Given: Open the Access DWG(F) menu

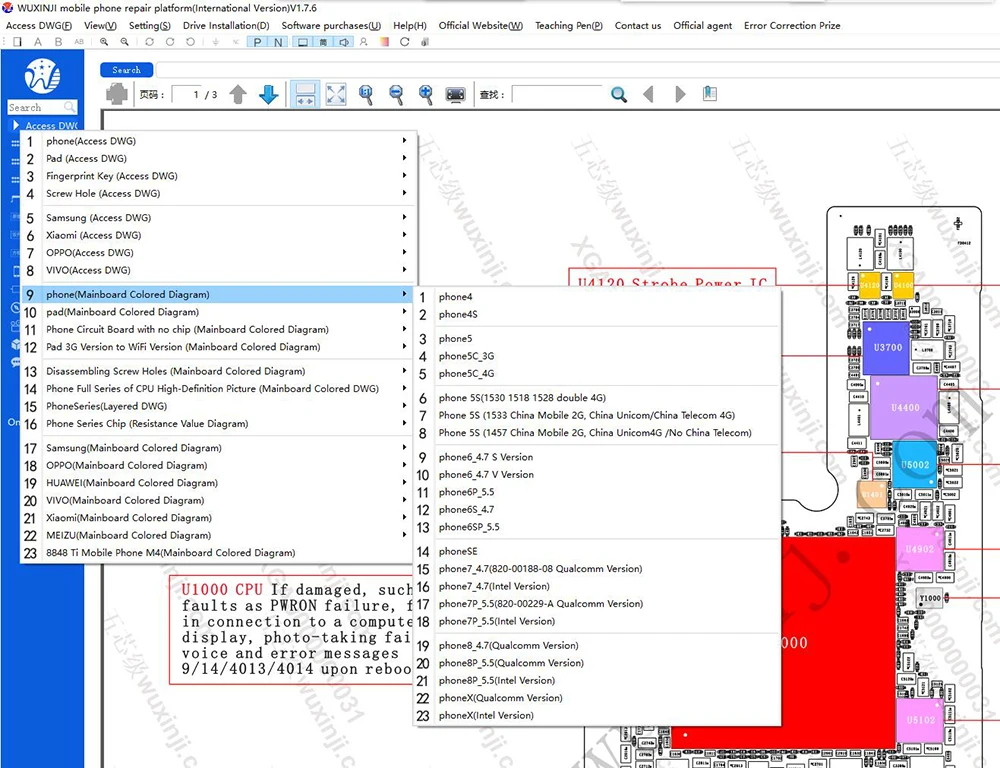Looking at the screenshot, I should (38, 26).
